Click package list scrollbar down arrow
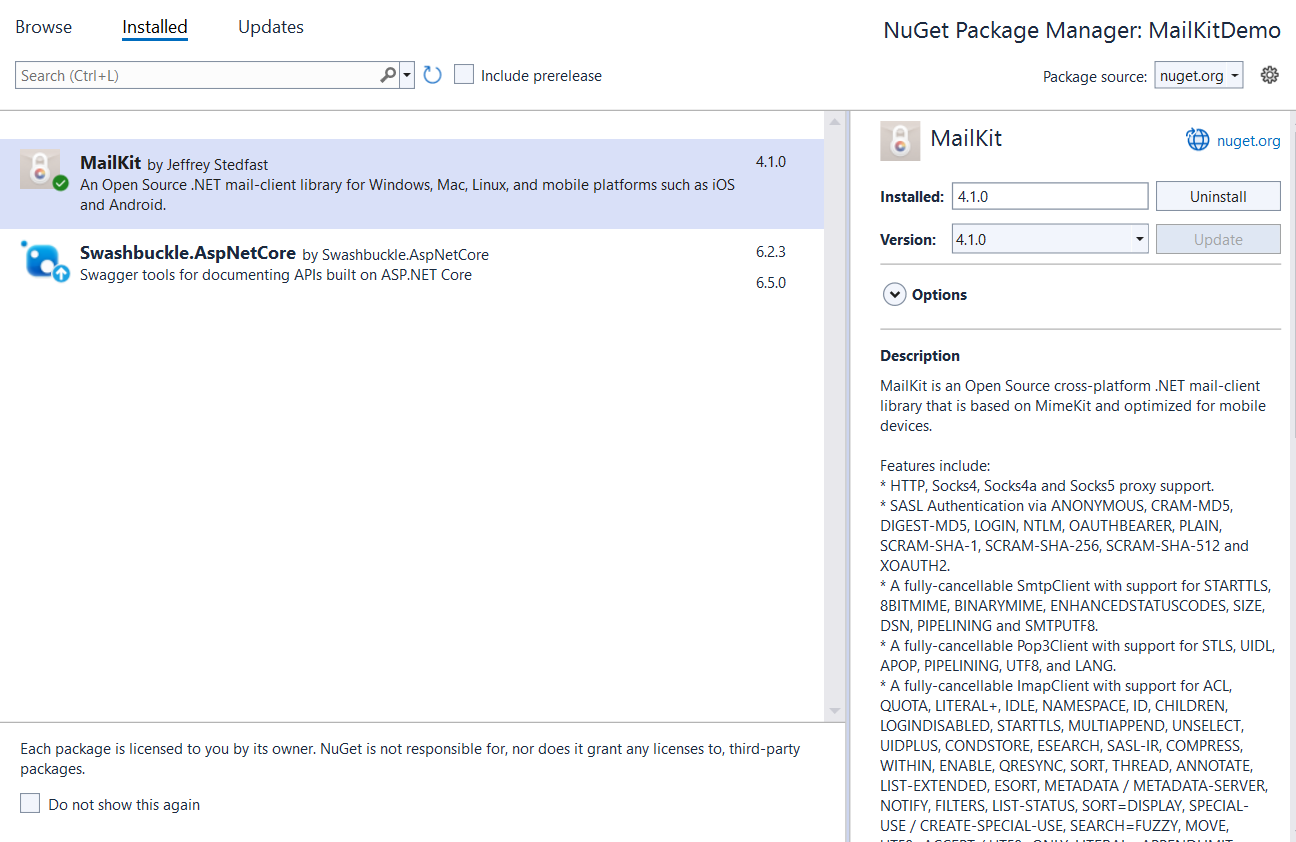The height and width of the screenshot is (842, 1296). pyautogui.click(x=836, y=710)
